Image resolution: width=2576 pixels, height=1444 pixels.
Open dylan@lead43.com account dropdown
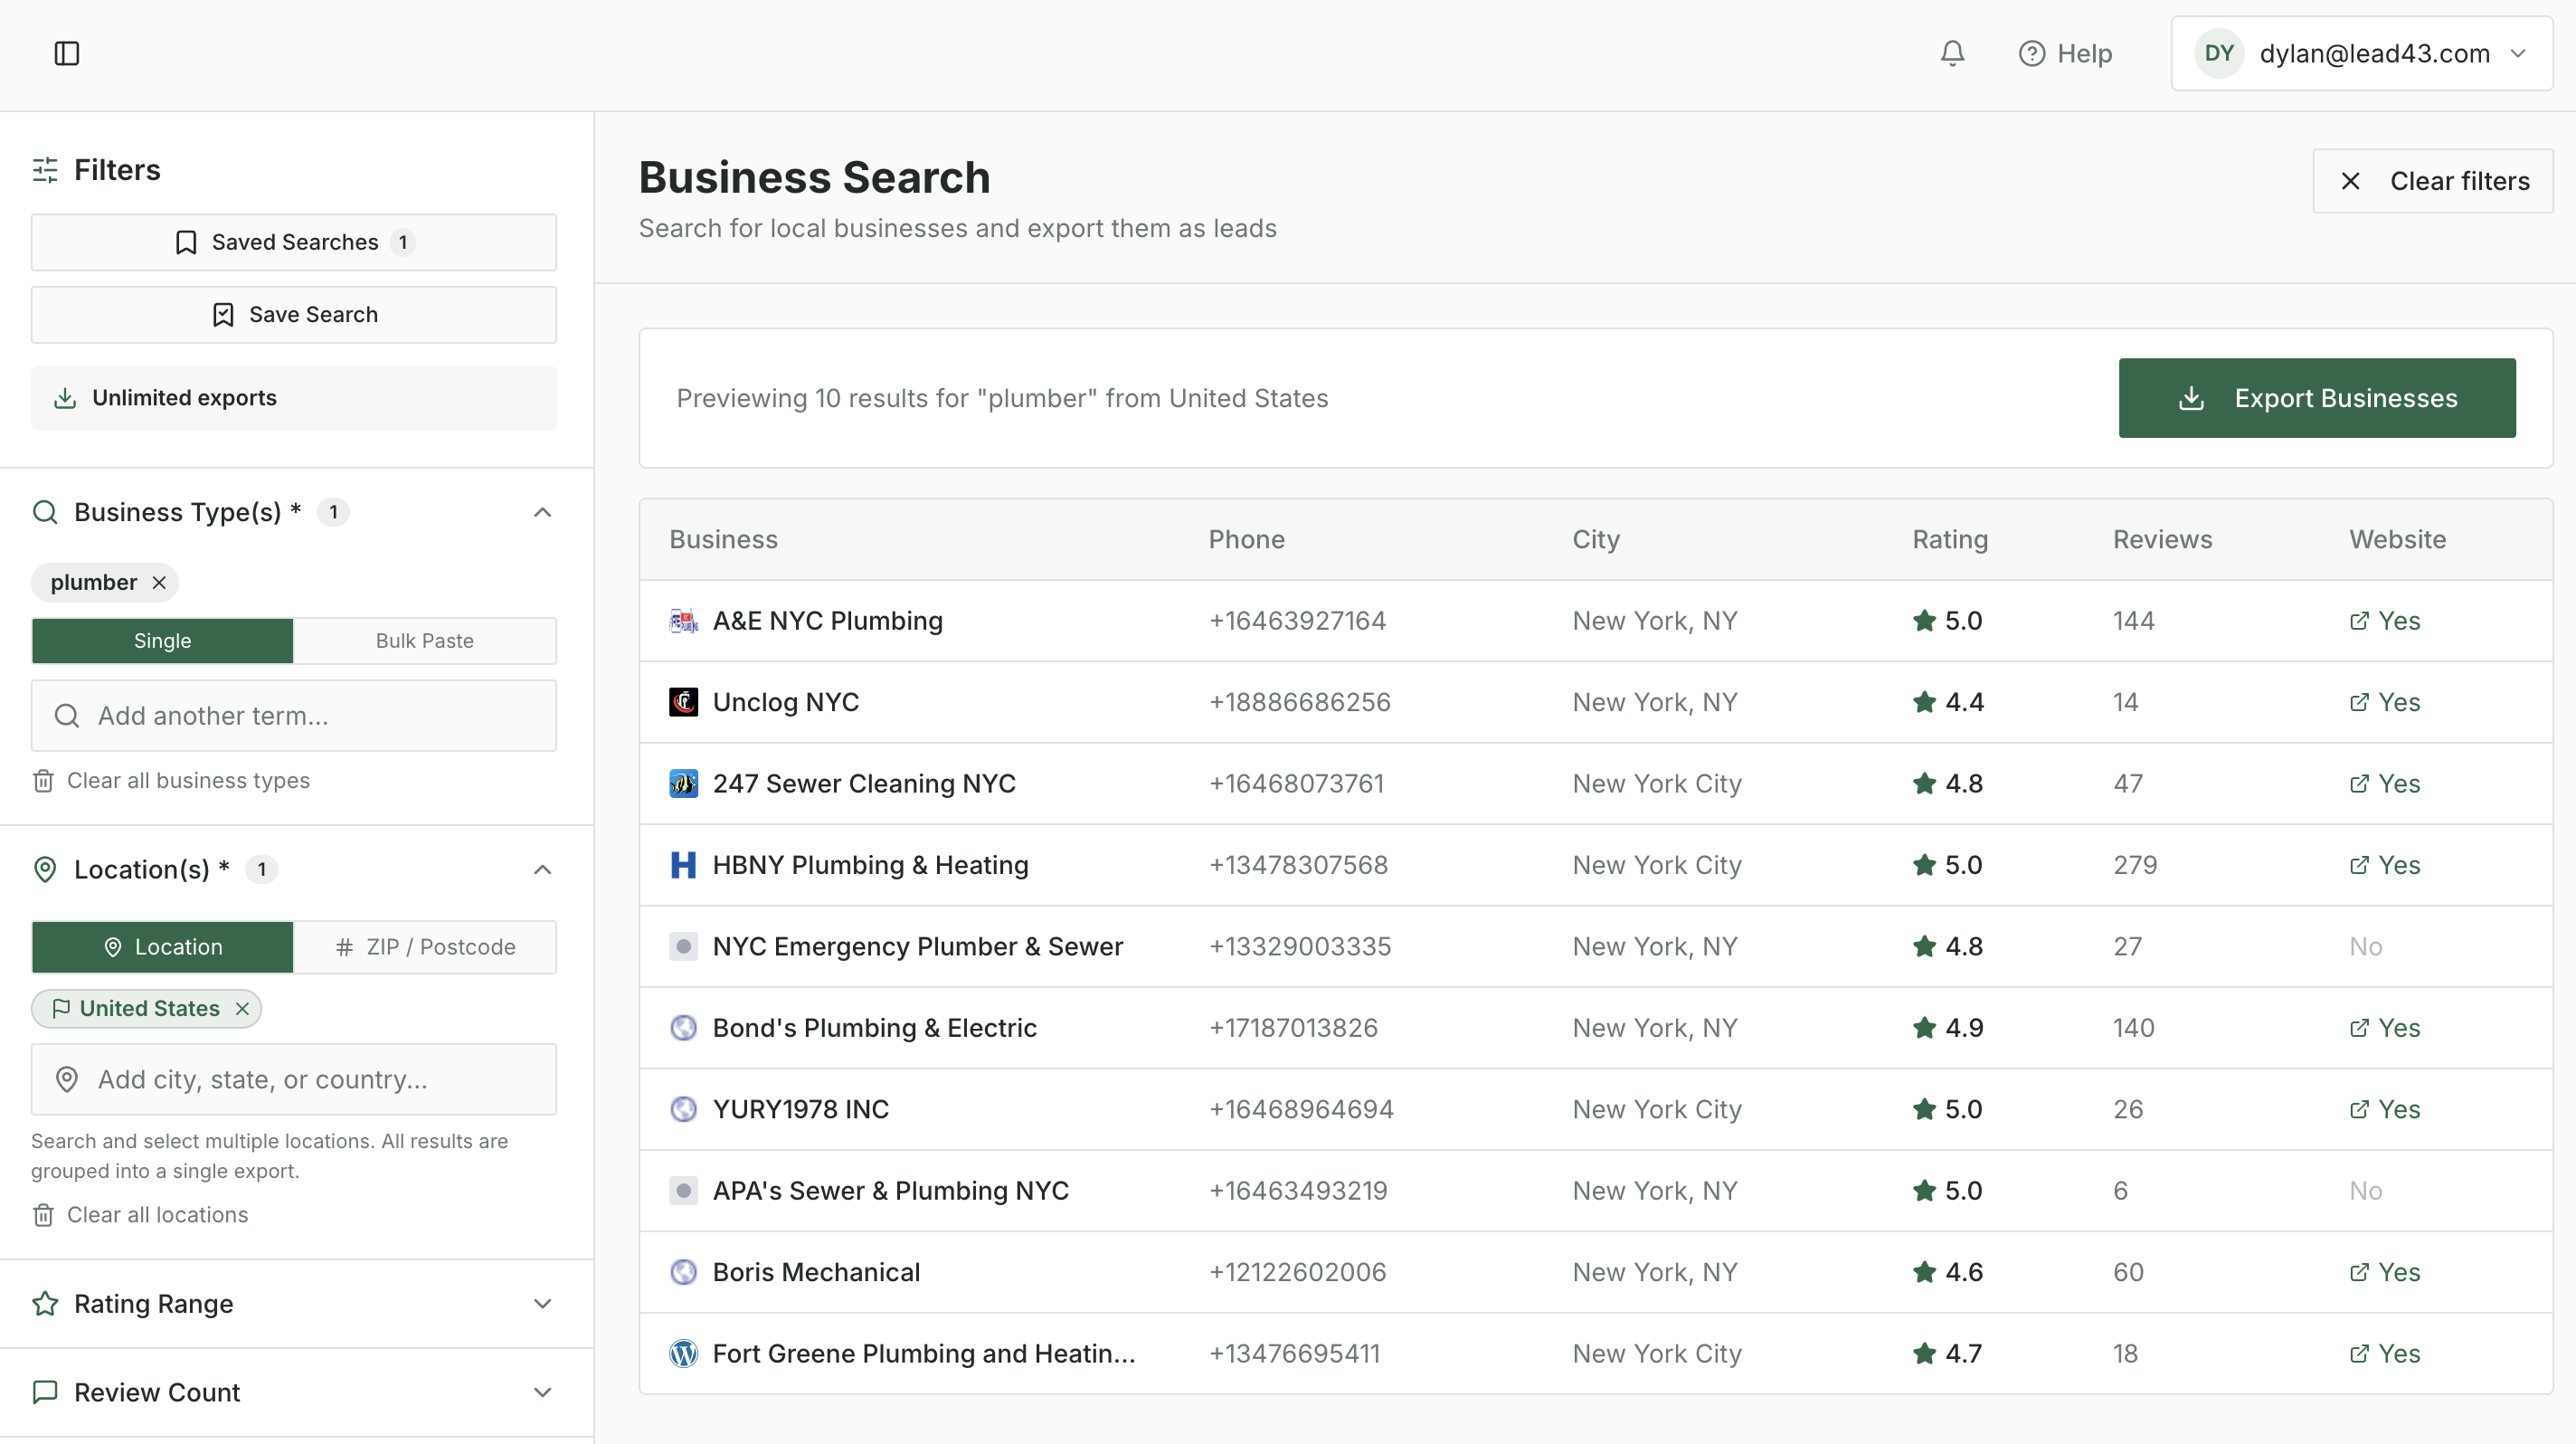2362,53
